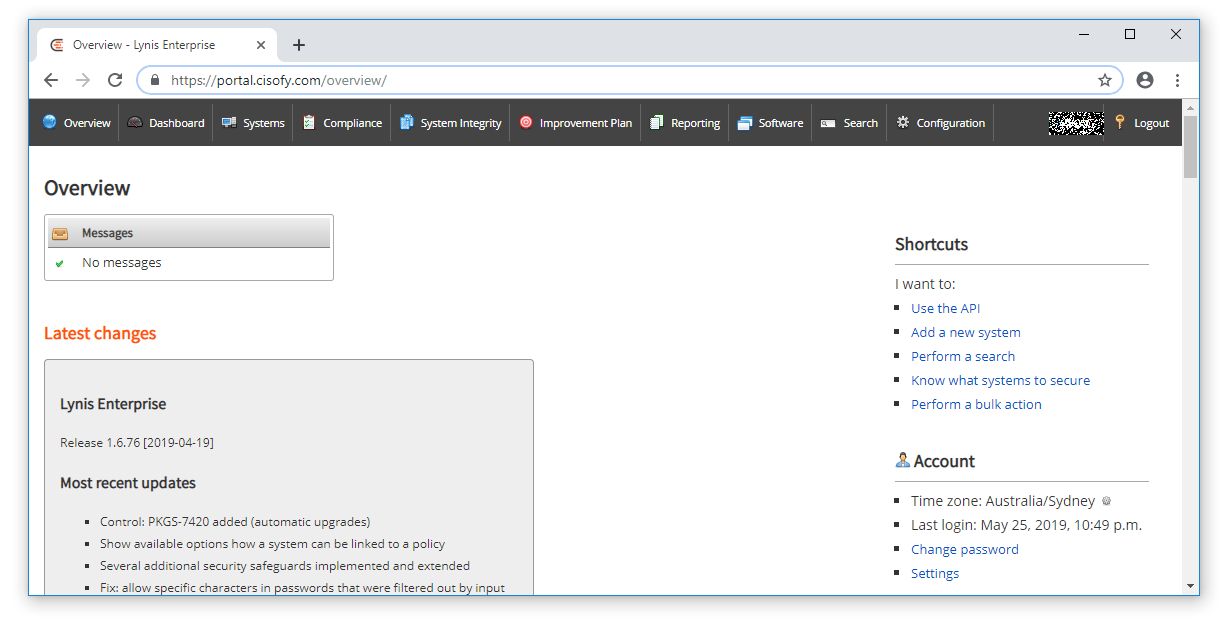Click the 'Latest changes' heading
Image resolution: width=1226 pixels, height=629 pixels.
coord(100,333)
